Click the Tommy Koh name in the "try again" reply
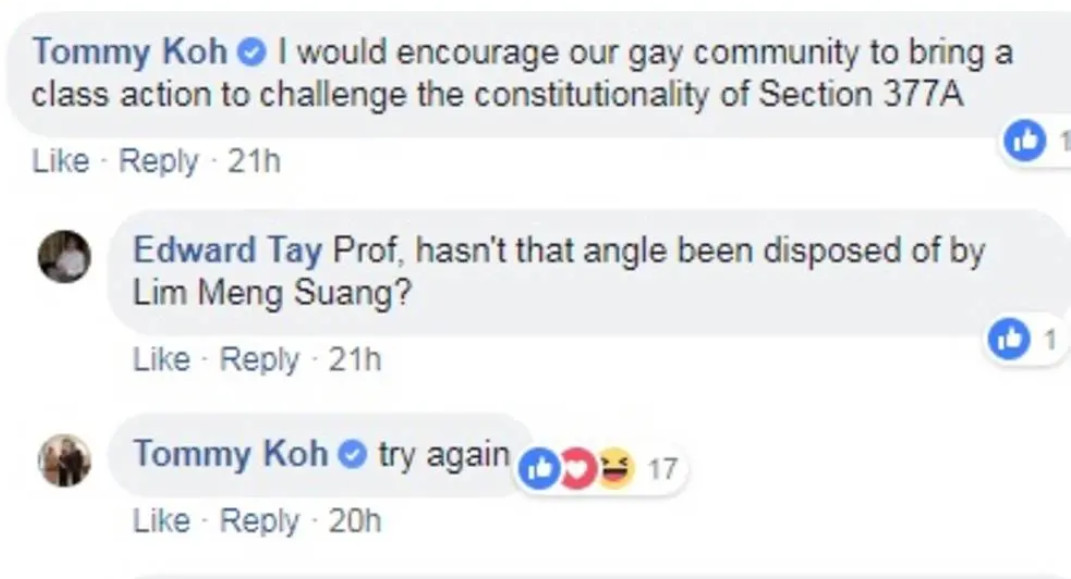Screen dimensions: 1071x579 tap(230, 454)
